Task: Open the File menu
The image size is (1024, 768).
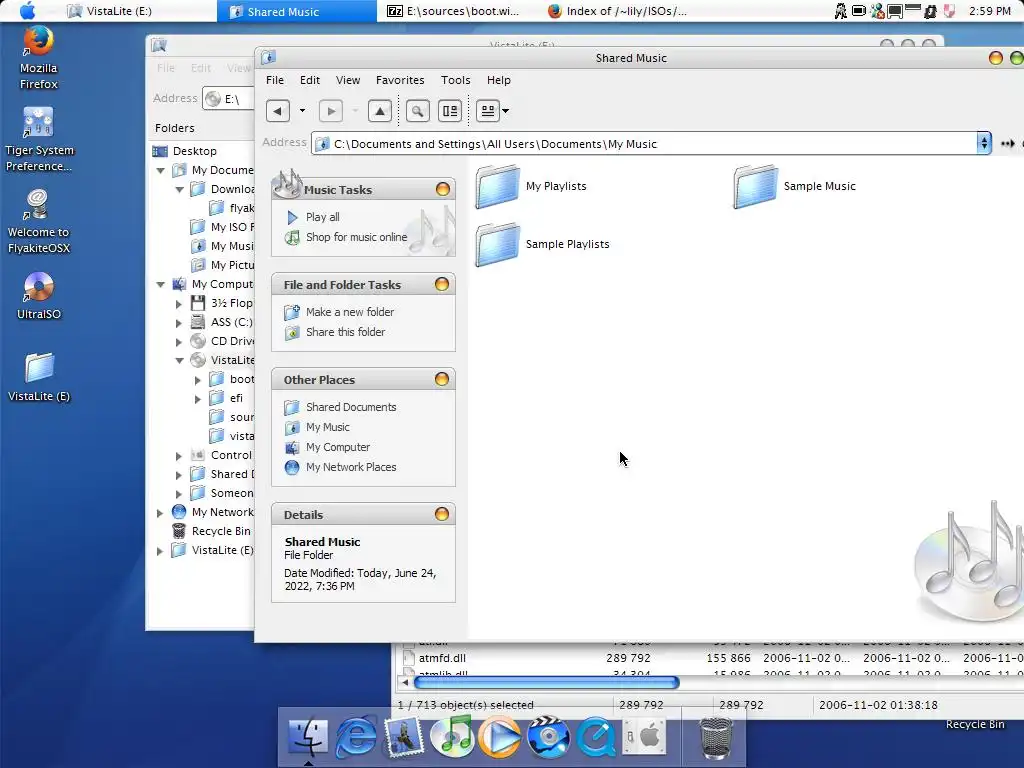Action: (x=275, y=80)
